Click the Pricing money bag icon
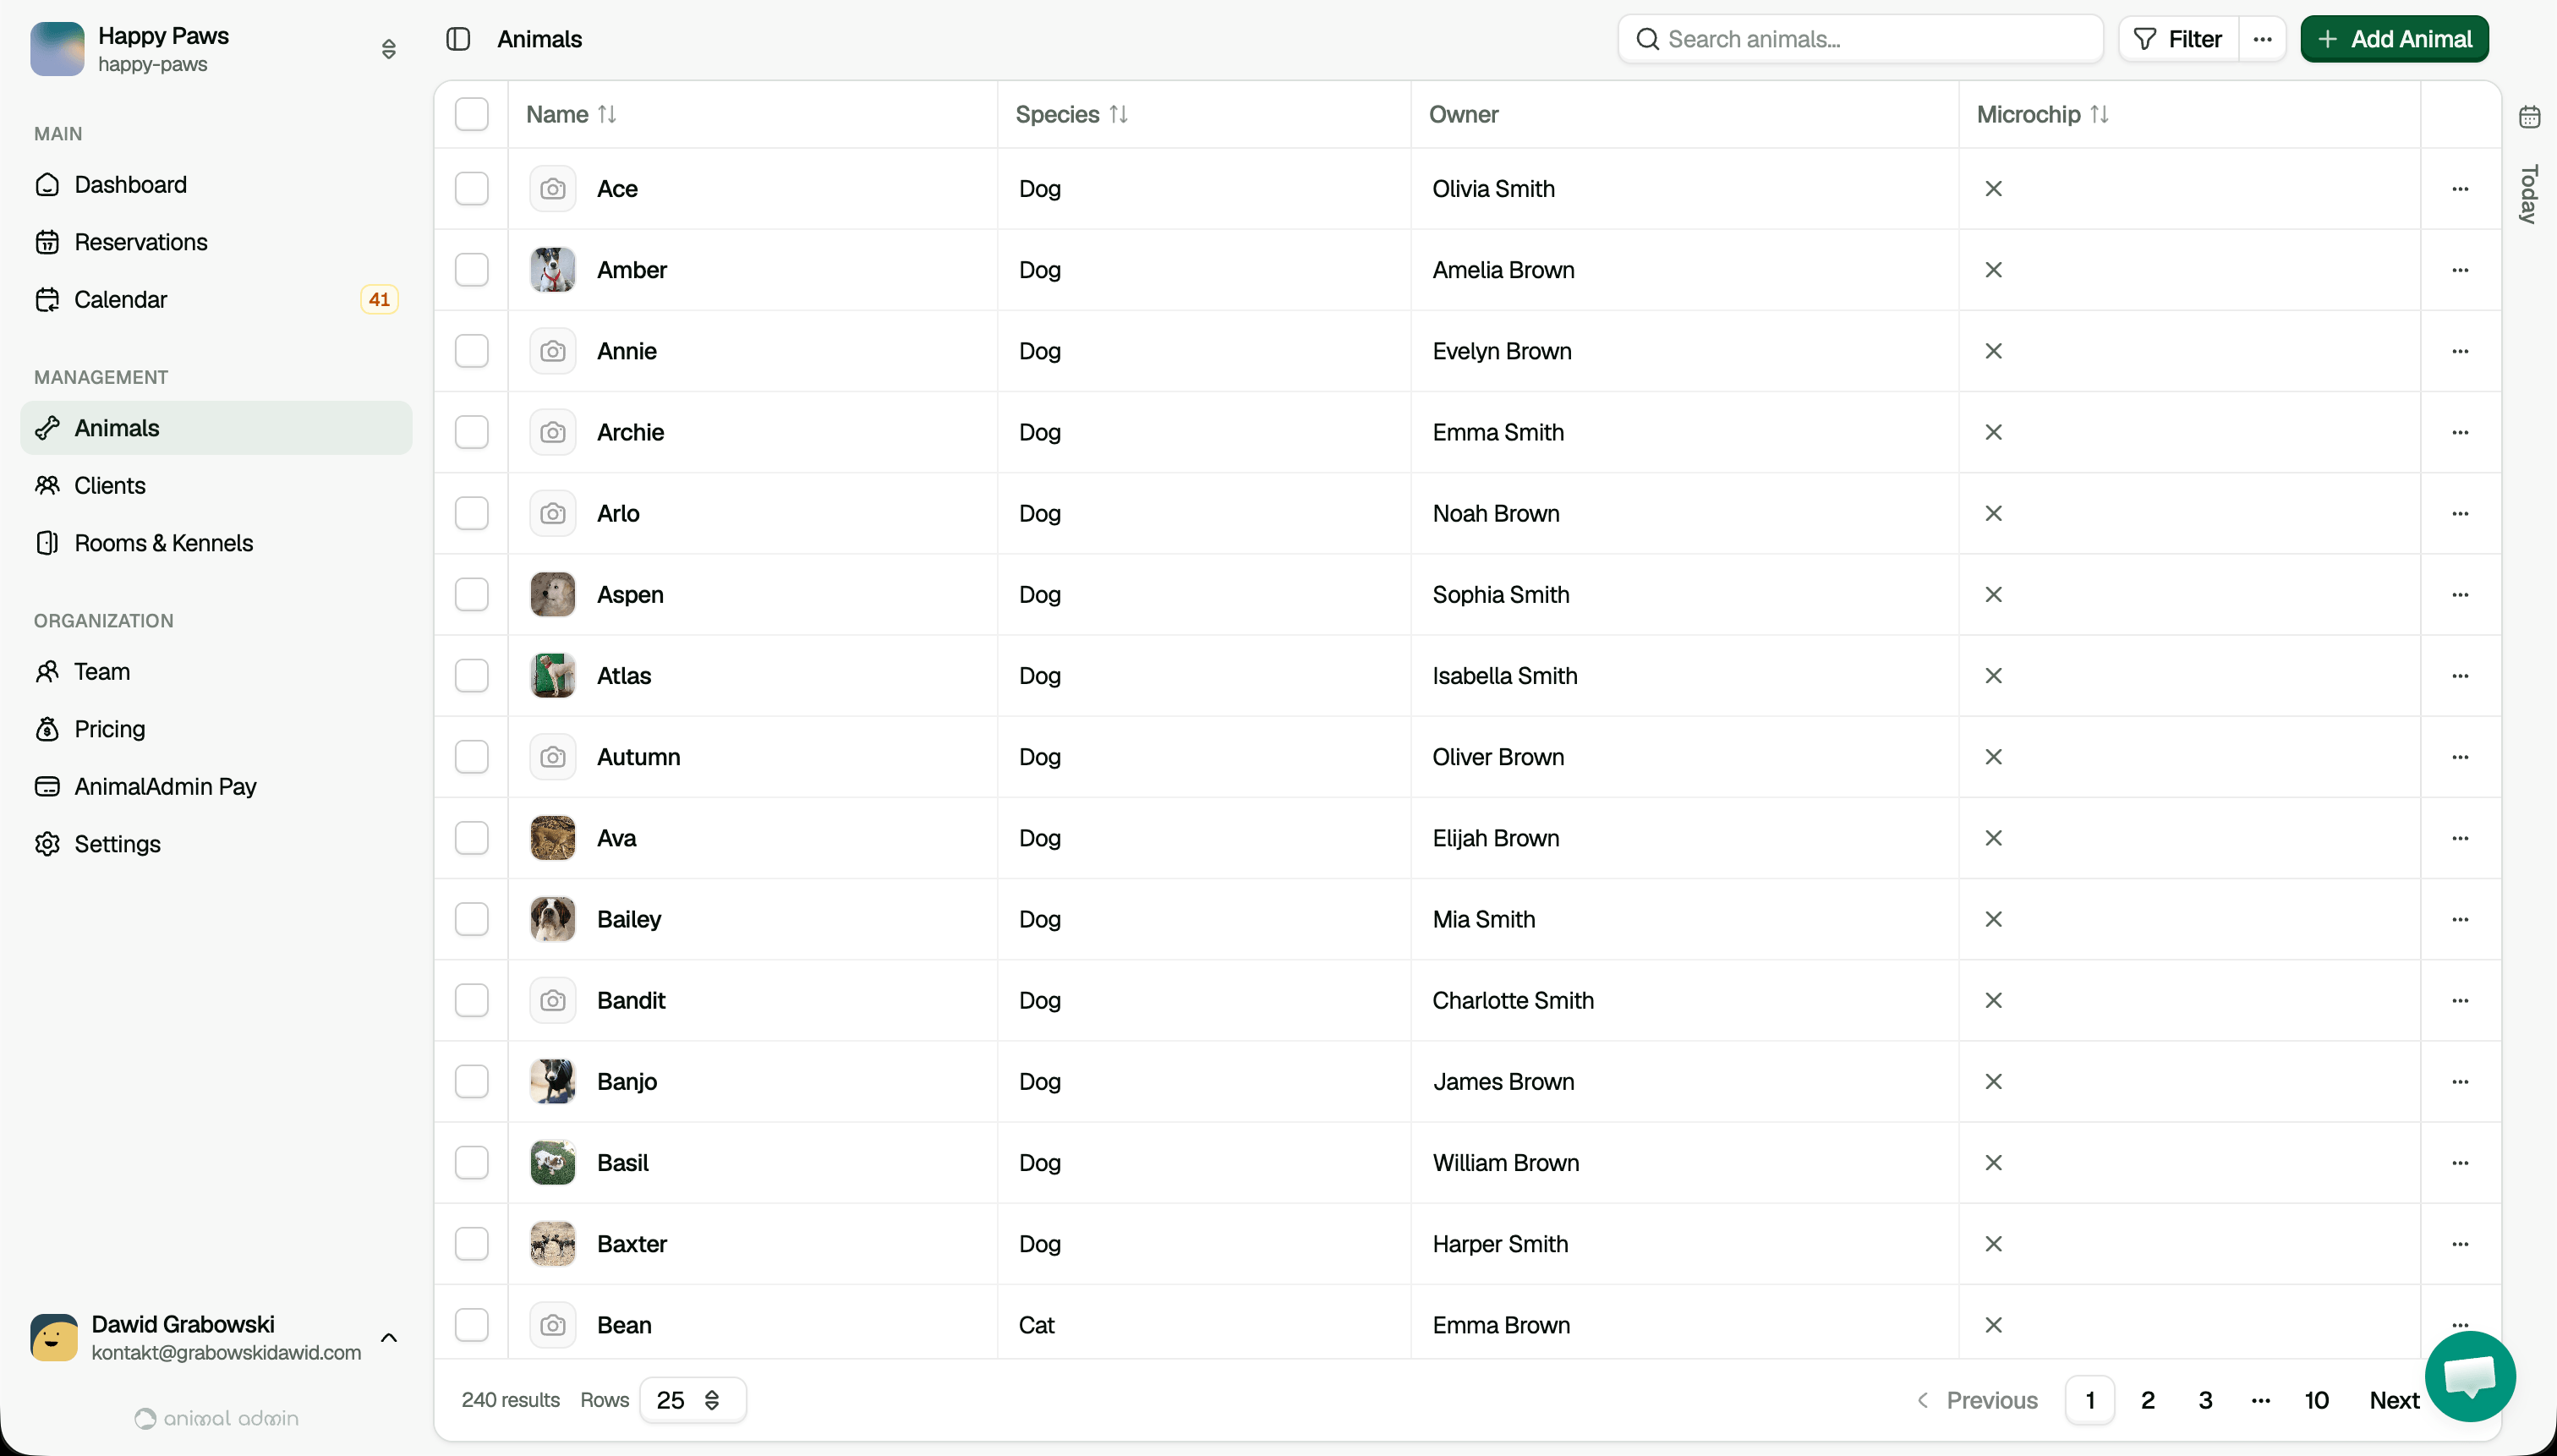Image resolution: width=2557 pixels, height=1456 pixels. [47, 729]
